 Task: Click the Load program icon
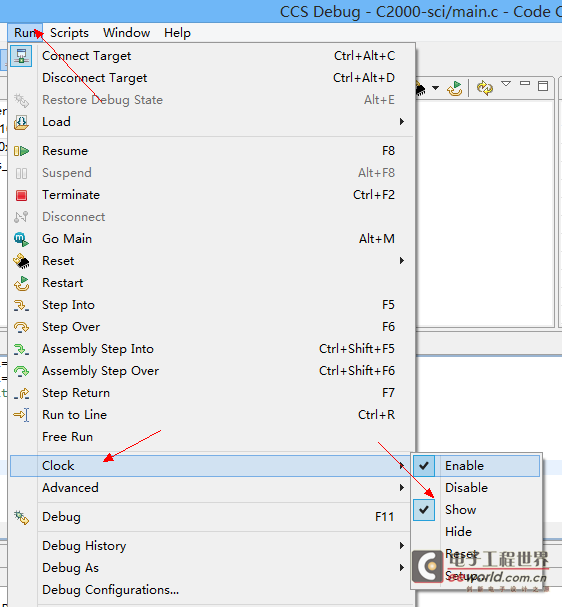click(21, 122)
